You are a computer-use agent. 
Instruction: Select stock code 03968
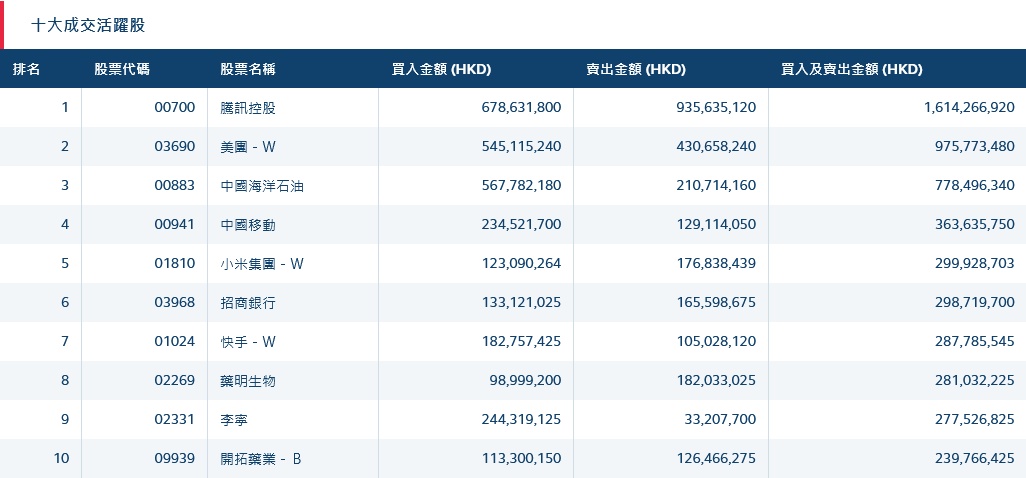(x=175, y=303)
